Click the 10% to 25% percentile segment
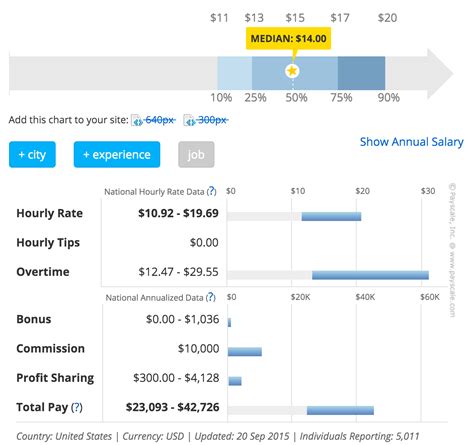Image resolution: width=474 pixels, height=445 pixels. pyautogui.click(x=235, y=73)
